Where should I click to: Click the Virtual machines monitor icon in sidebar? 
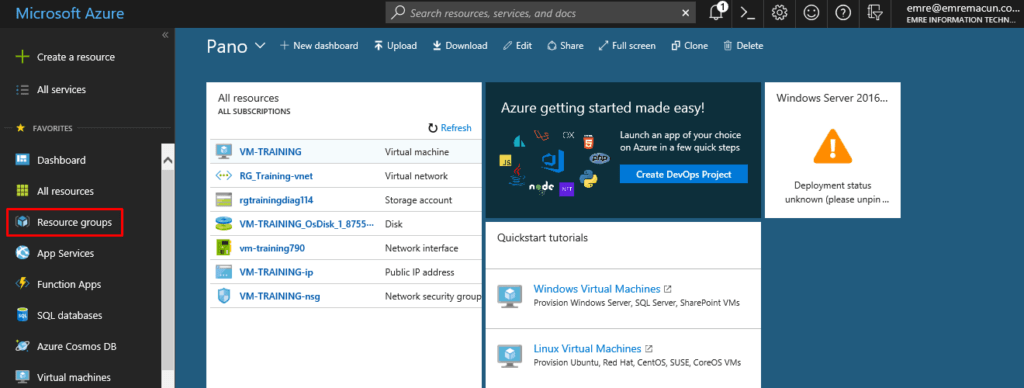pos(23,378)
